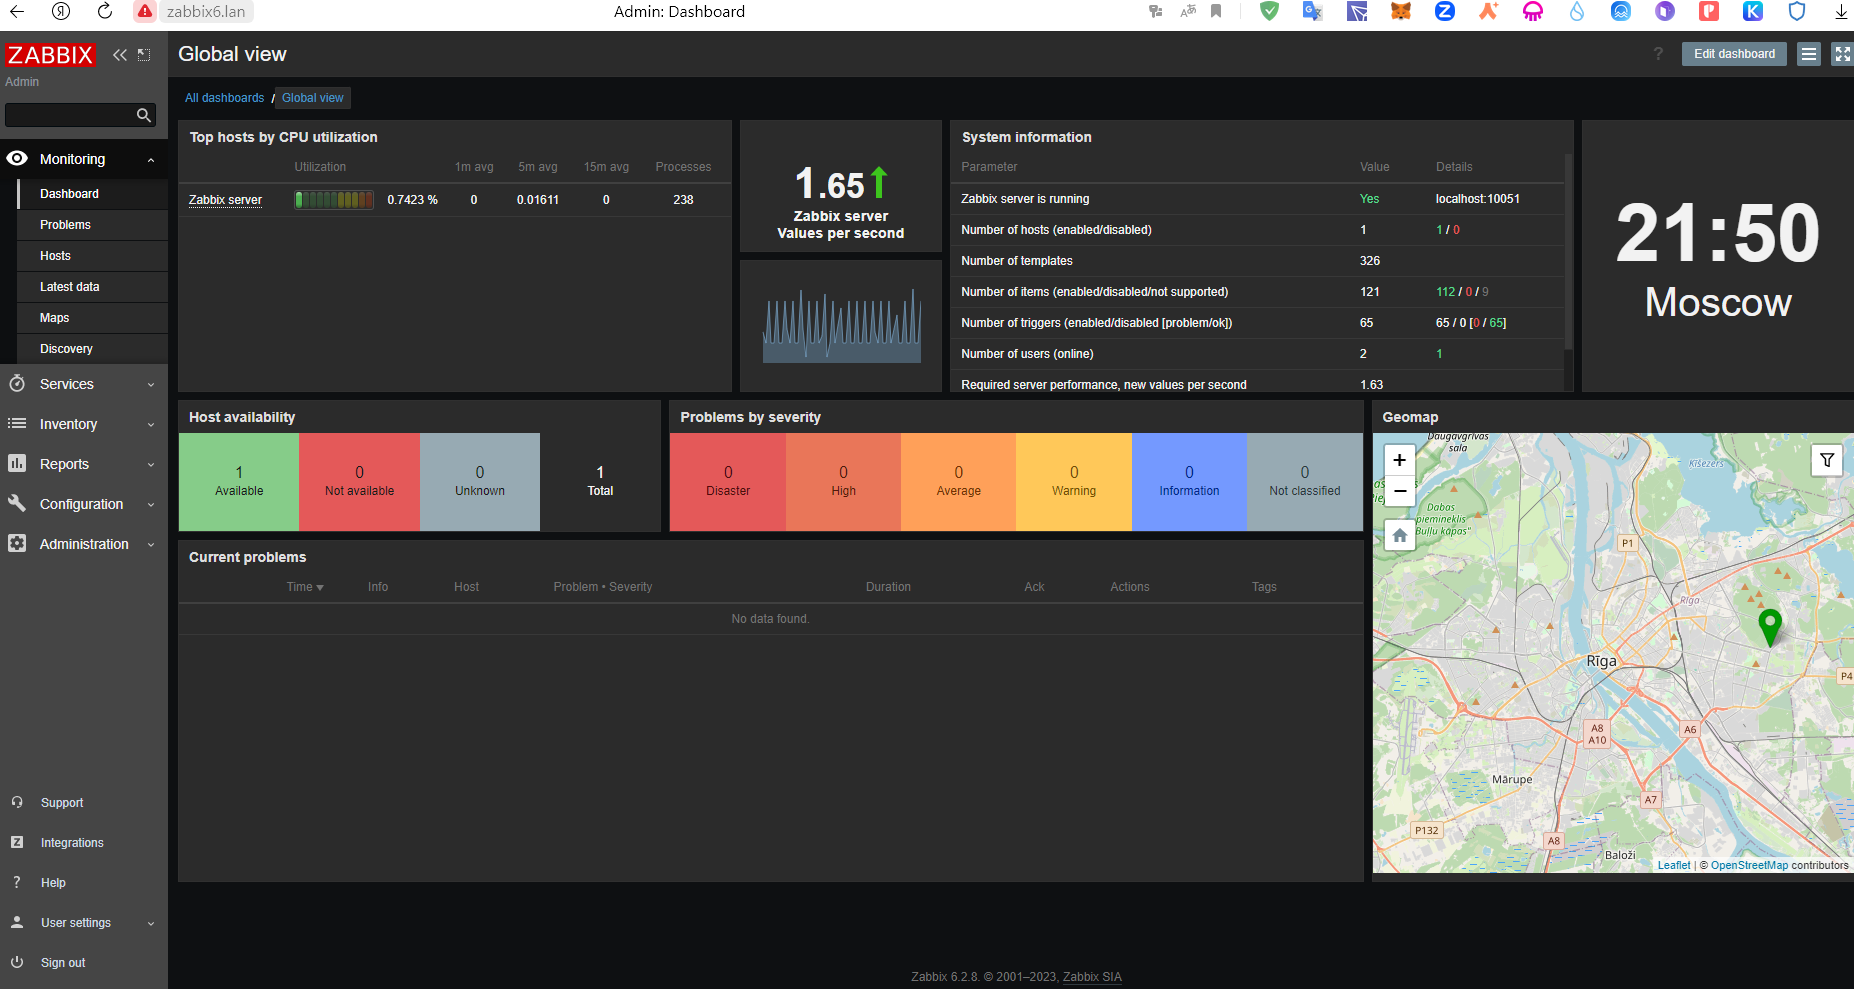1854x989 pixels.
Task: Enter kiosk mode with the fullscreen toggle
Action: [x=1842, y=53]
